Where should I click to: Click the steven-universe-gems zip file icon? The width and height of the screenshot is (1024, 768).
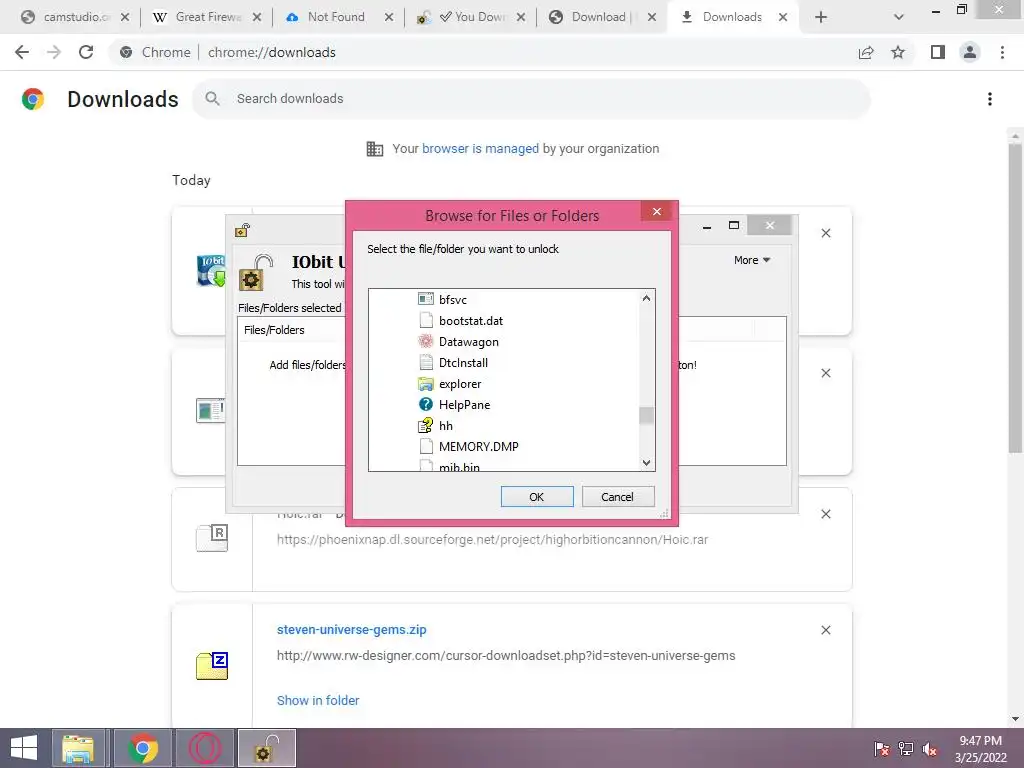[x=212, y=665]
